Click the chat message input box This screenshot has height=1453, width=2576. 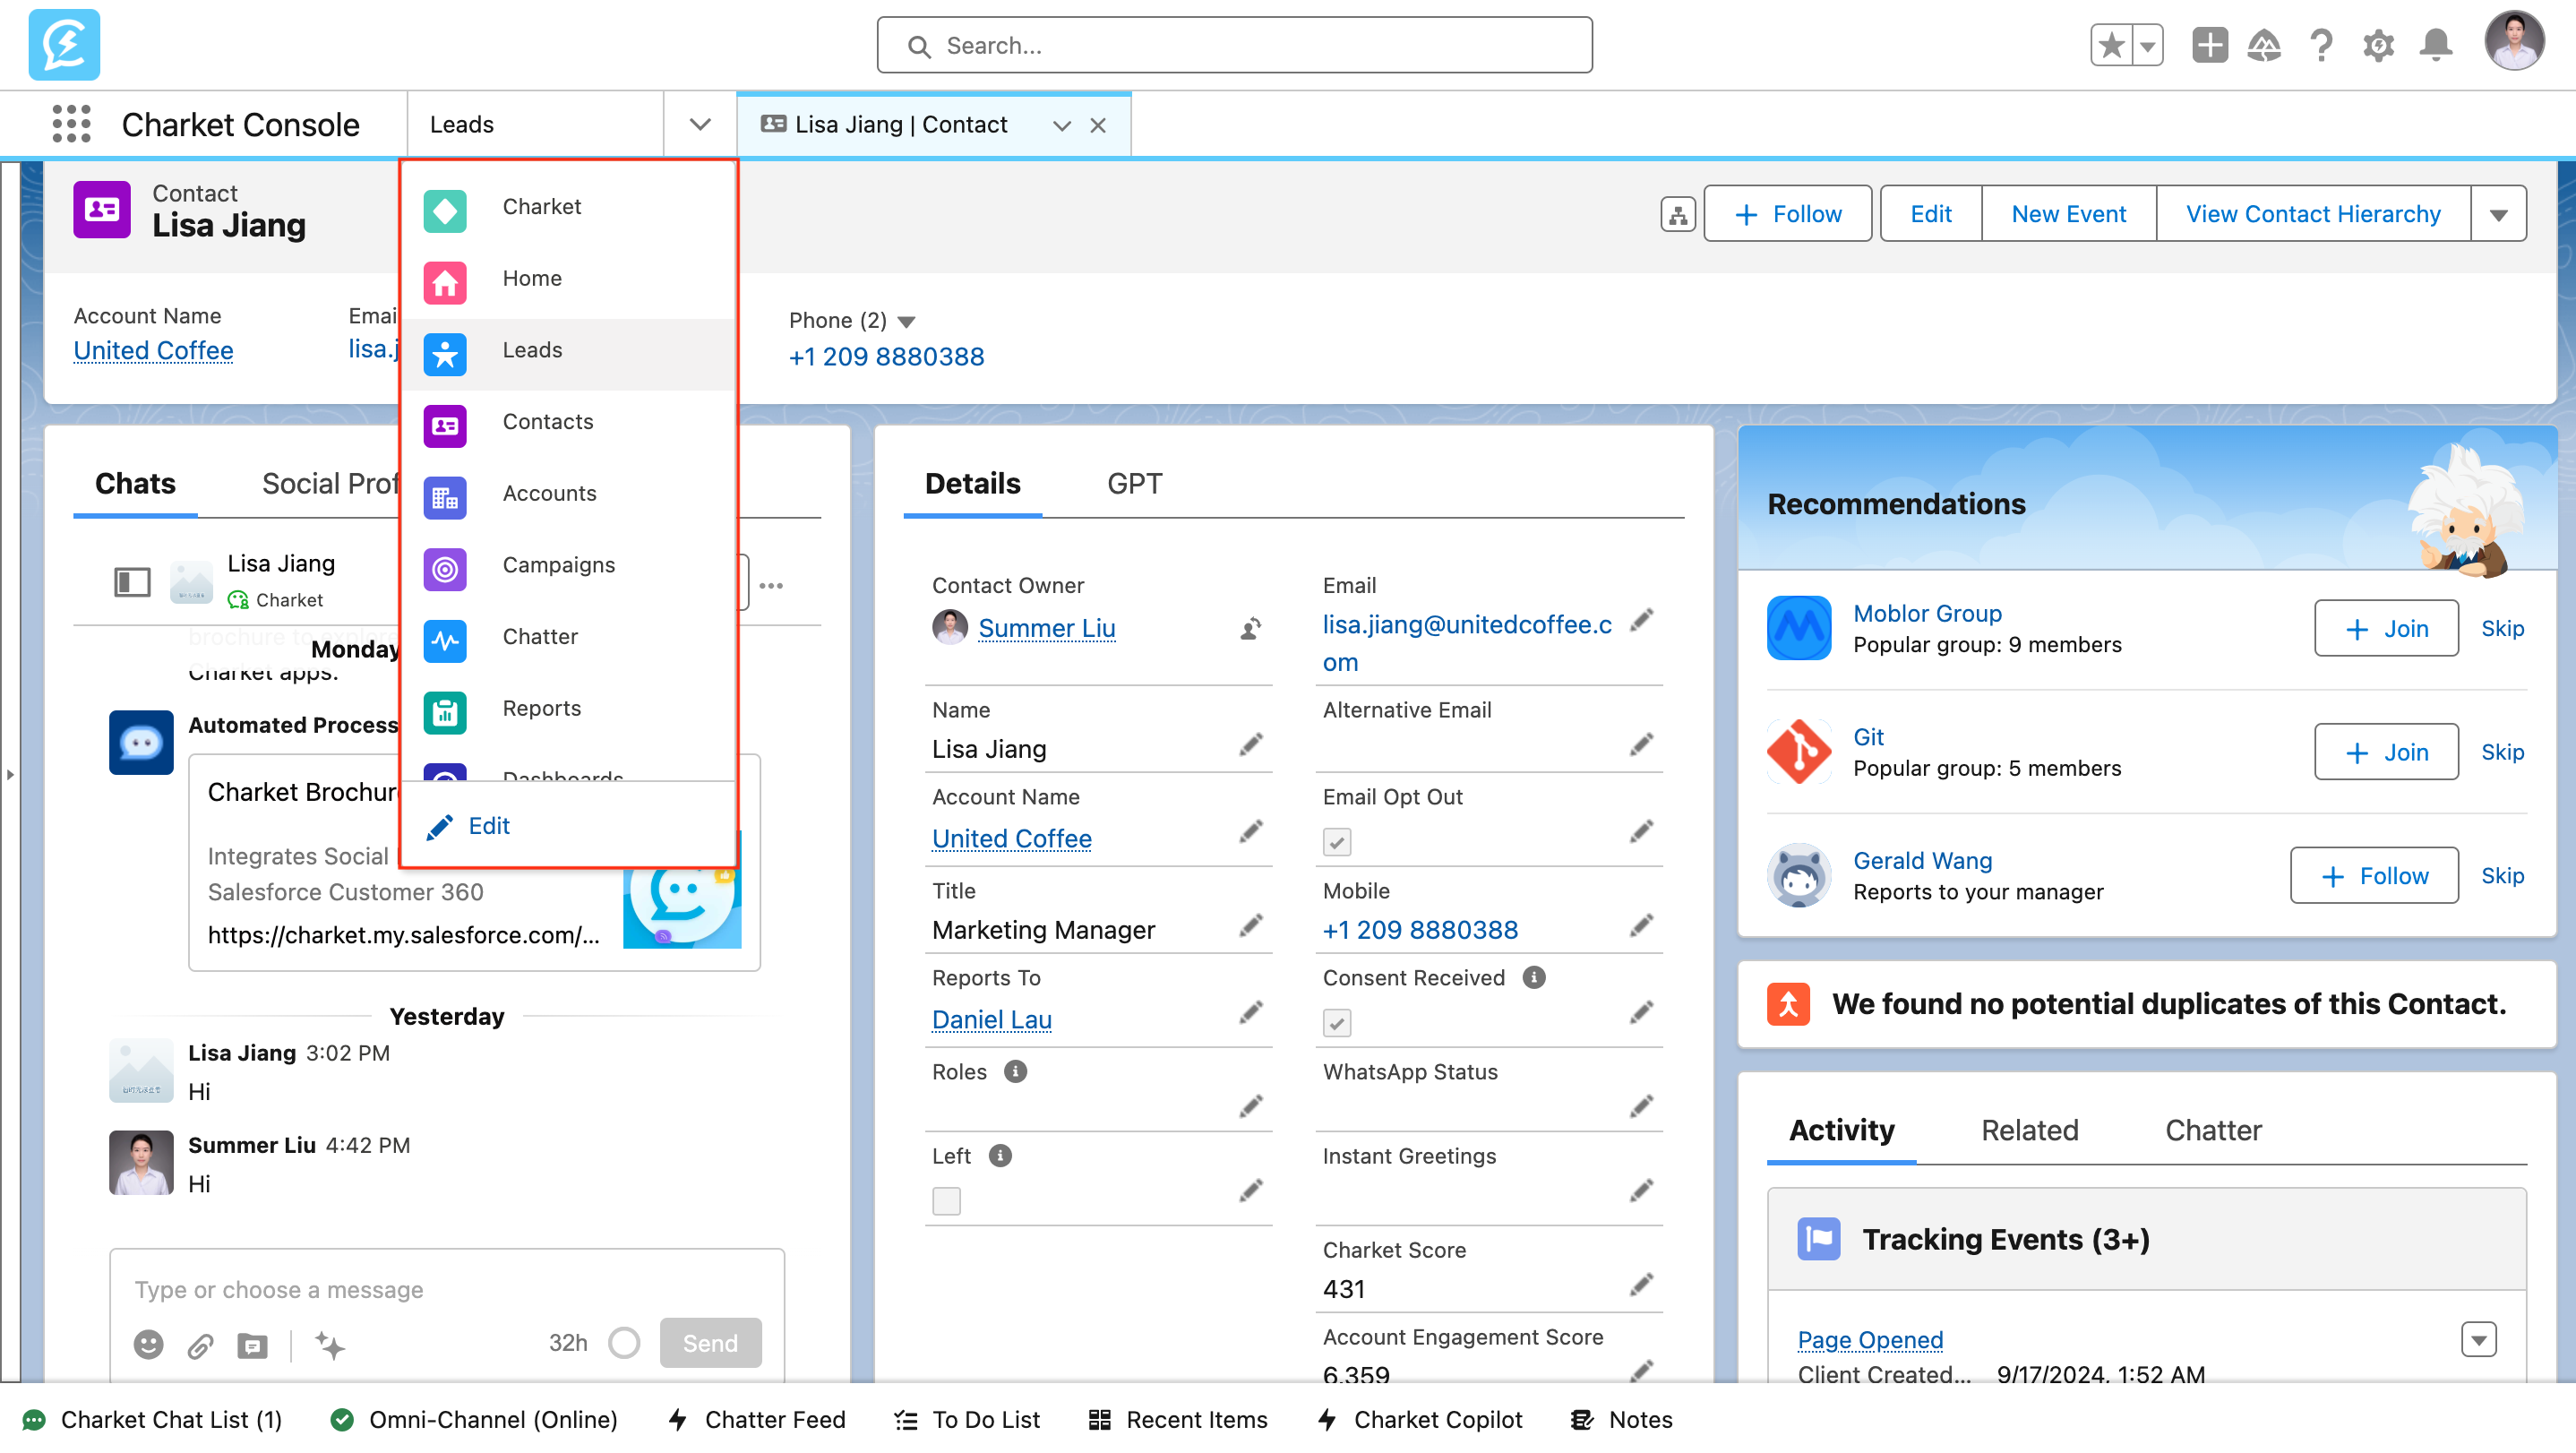(x=447, y=1290)
